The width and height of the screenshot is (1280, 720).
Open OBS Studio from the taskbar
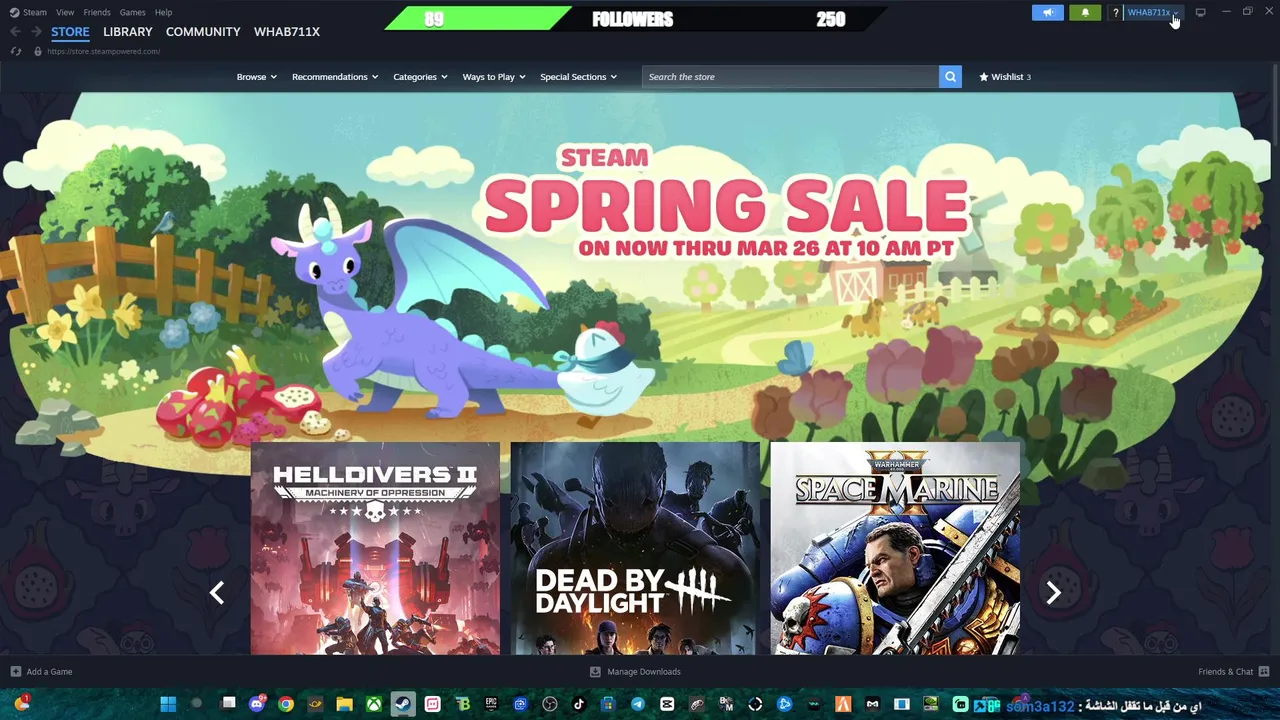(x=548, y=704)
